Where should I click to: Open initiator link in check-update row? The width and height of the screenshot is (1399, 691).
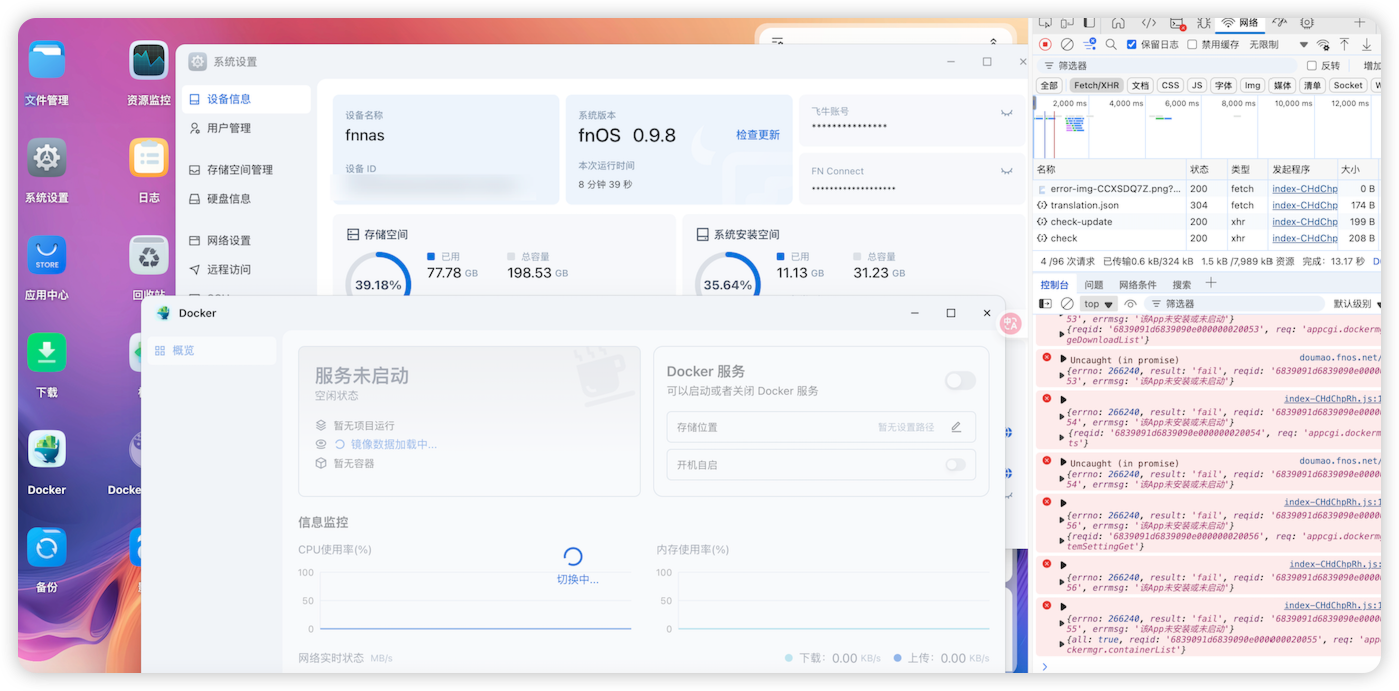tap(1305, 222)
